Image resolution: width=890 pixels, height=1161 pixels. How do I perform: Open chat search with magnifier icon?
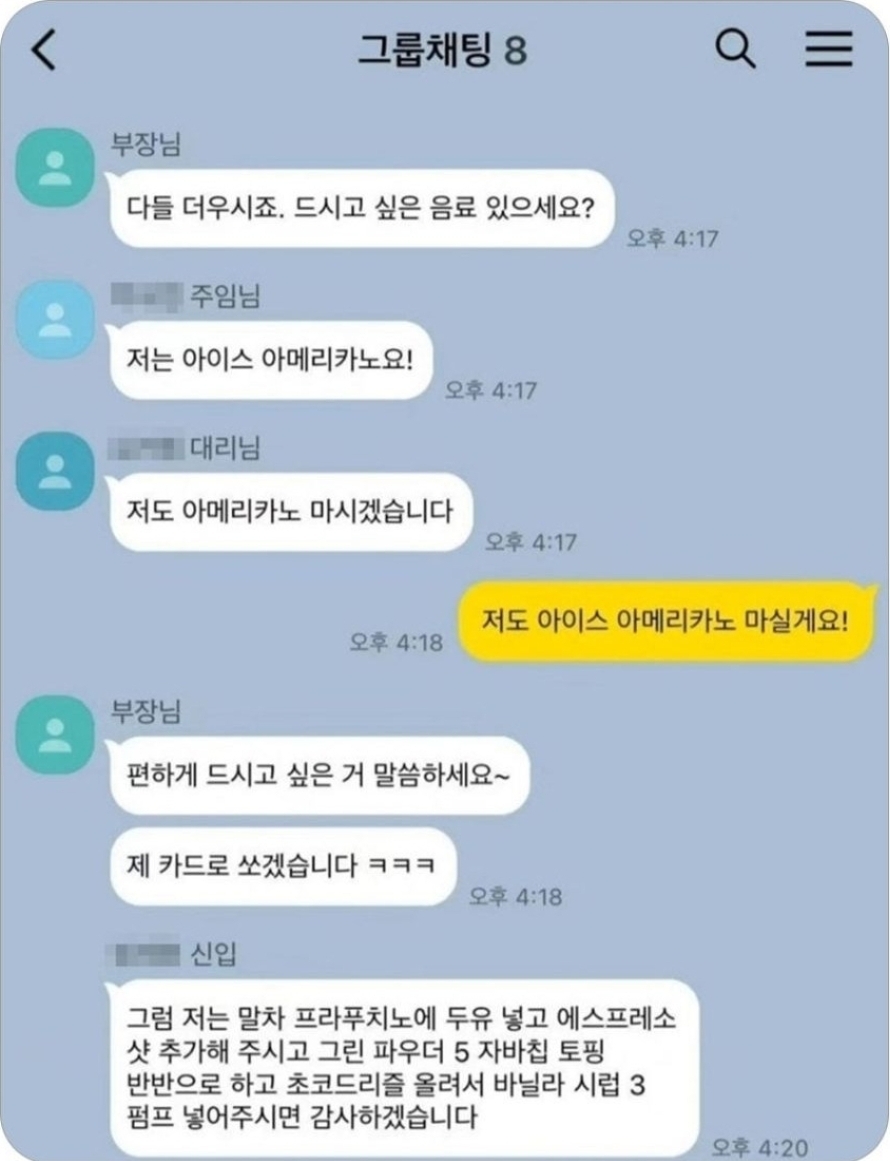pos(735,49)
